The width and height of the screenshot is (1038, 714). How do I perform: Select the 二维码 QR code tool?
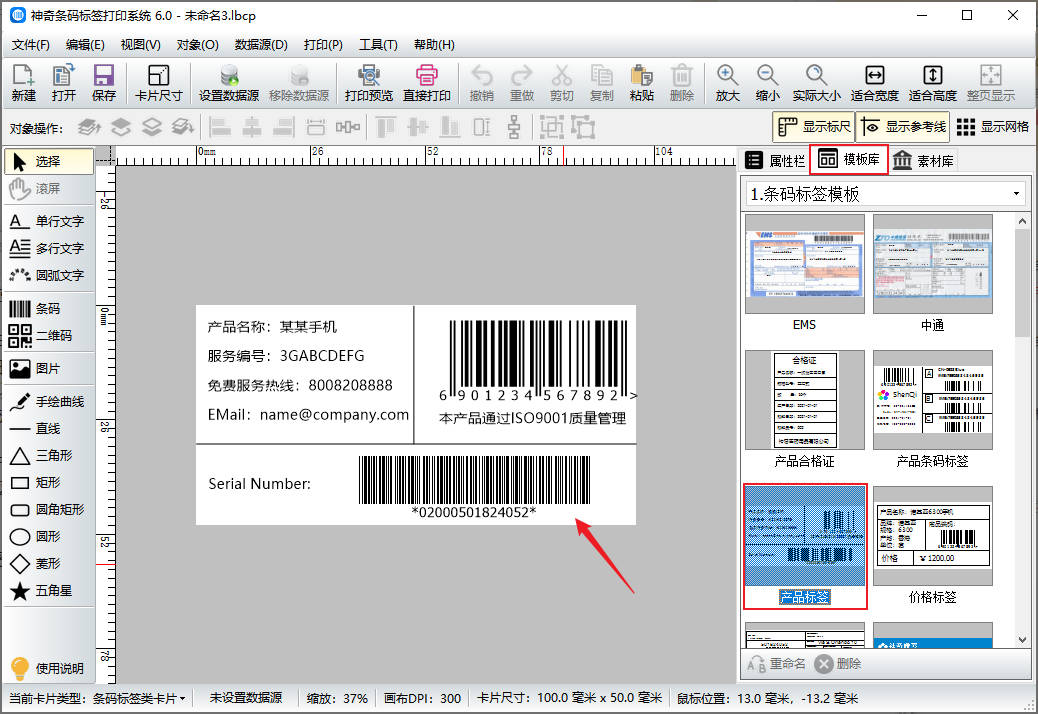coord(48,335)
